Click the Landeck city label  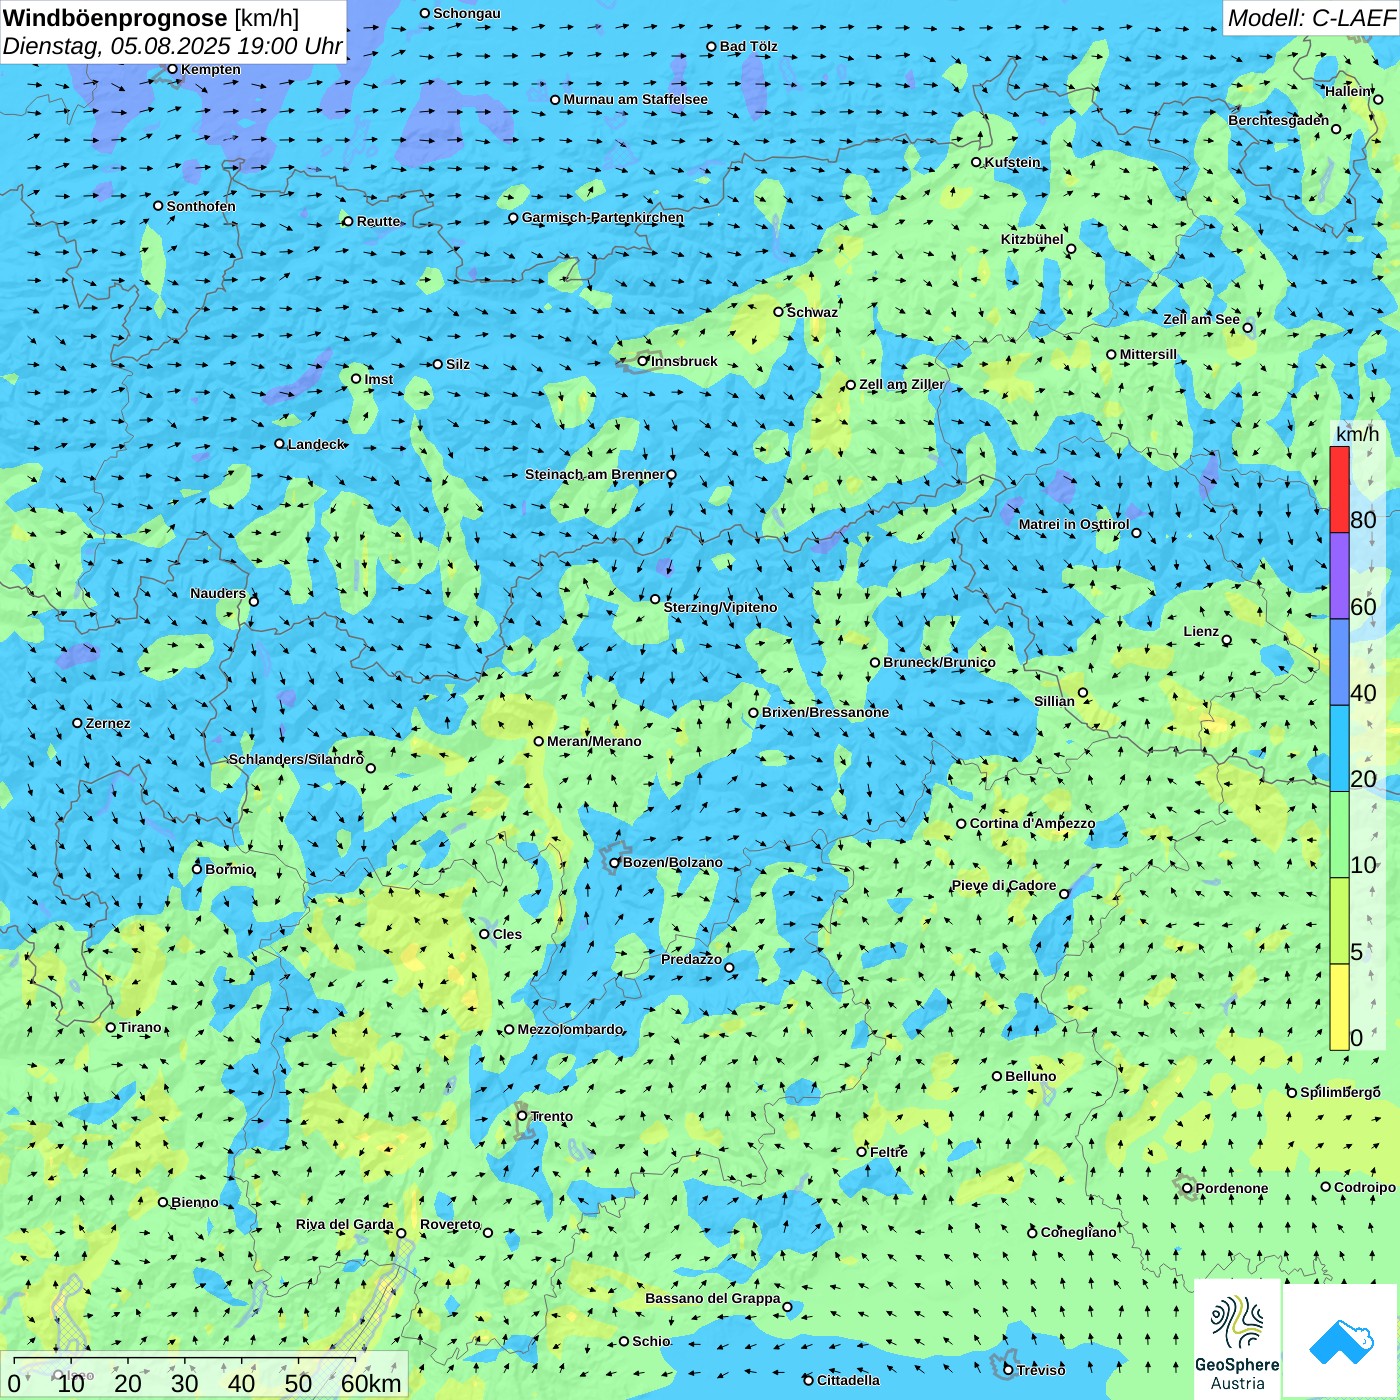tap(316, 444)
